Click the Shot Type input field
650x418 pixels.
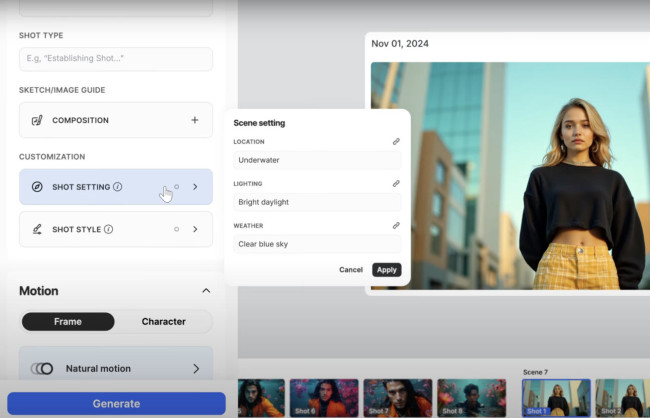[116, 59]
